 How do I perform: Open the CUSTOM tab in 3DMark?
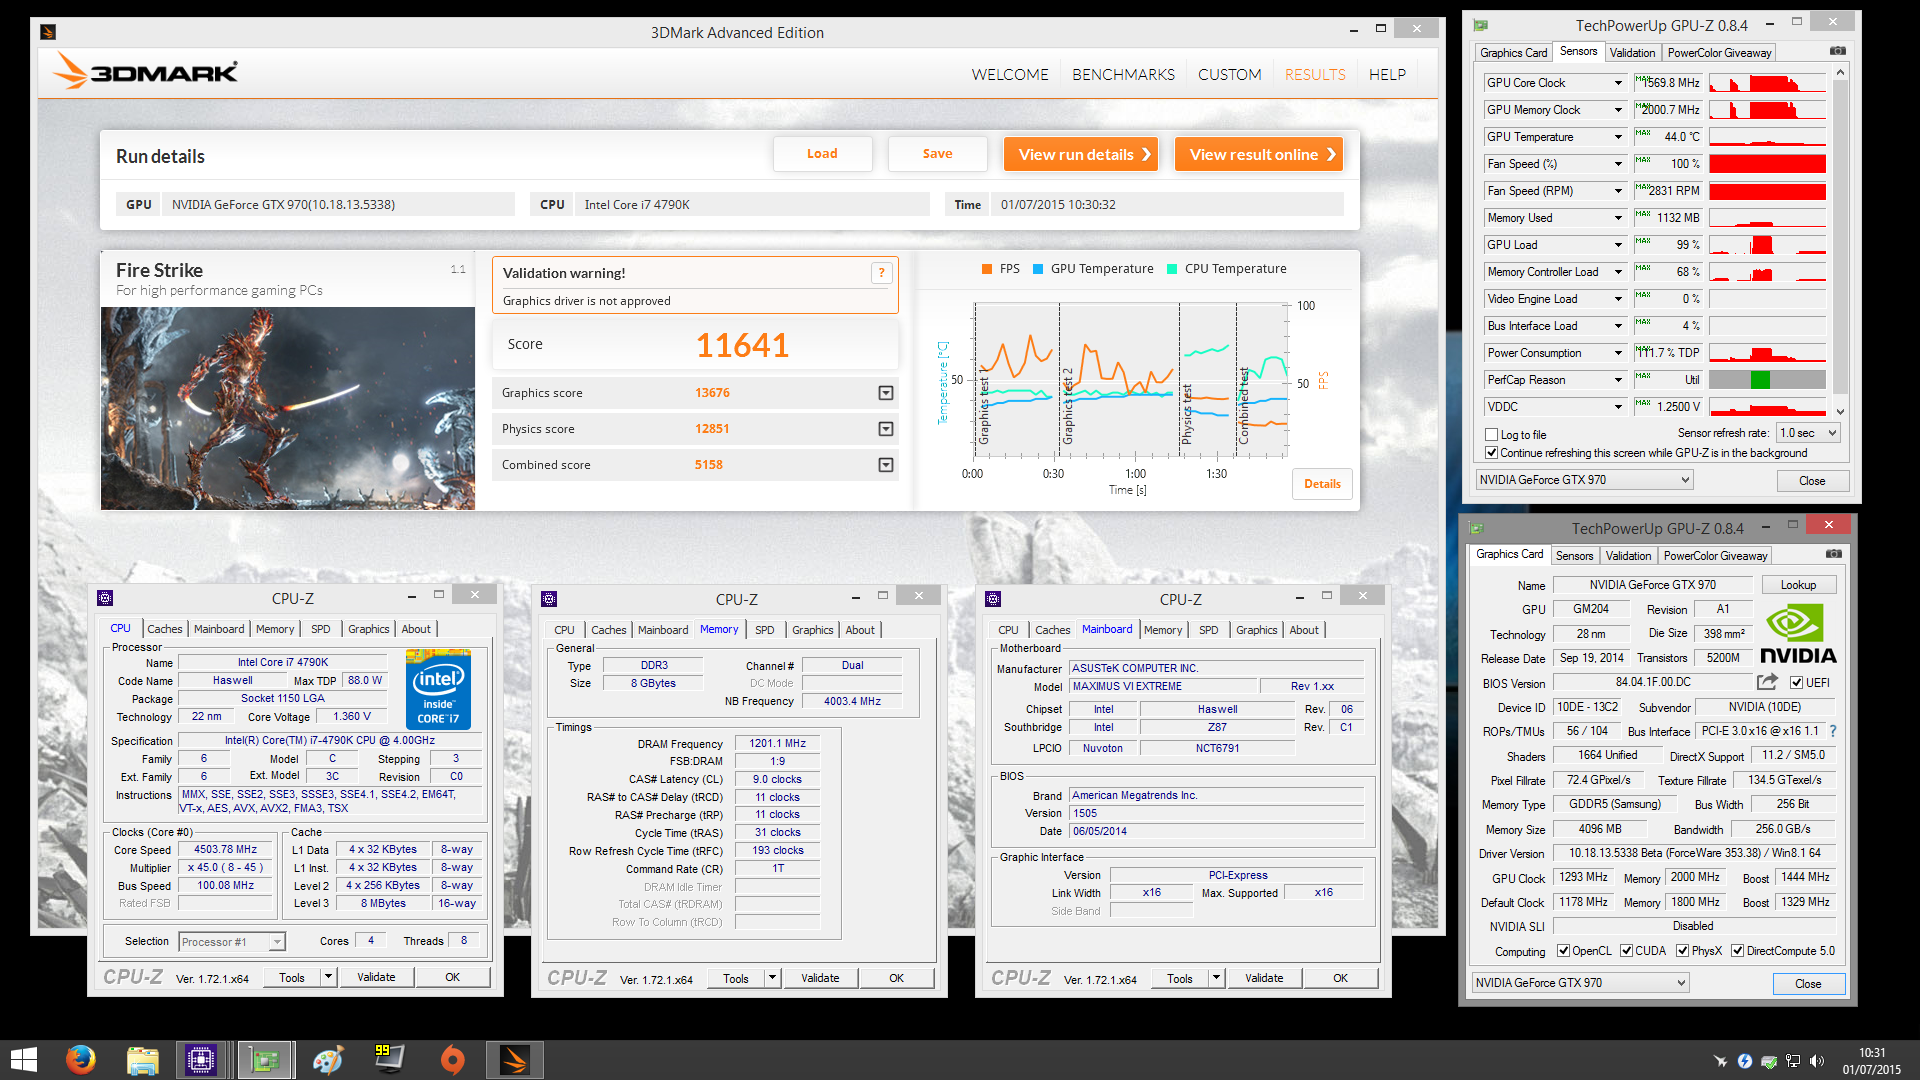click(x=1229, y=75)
